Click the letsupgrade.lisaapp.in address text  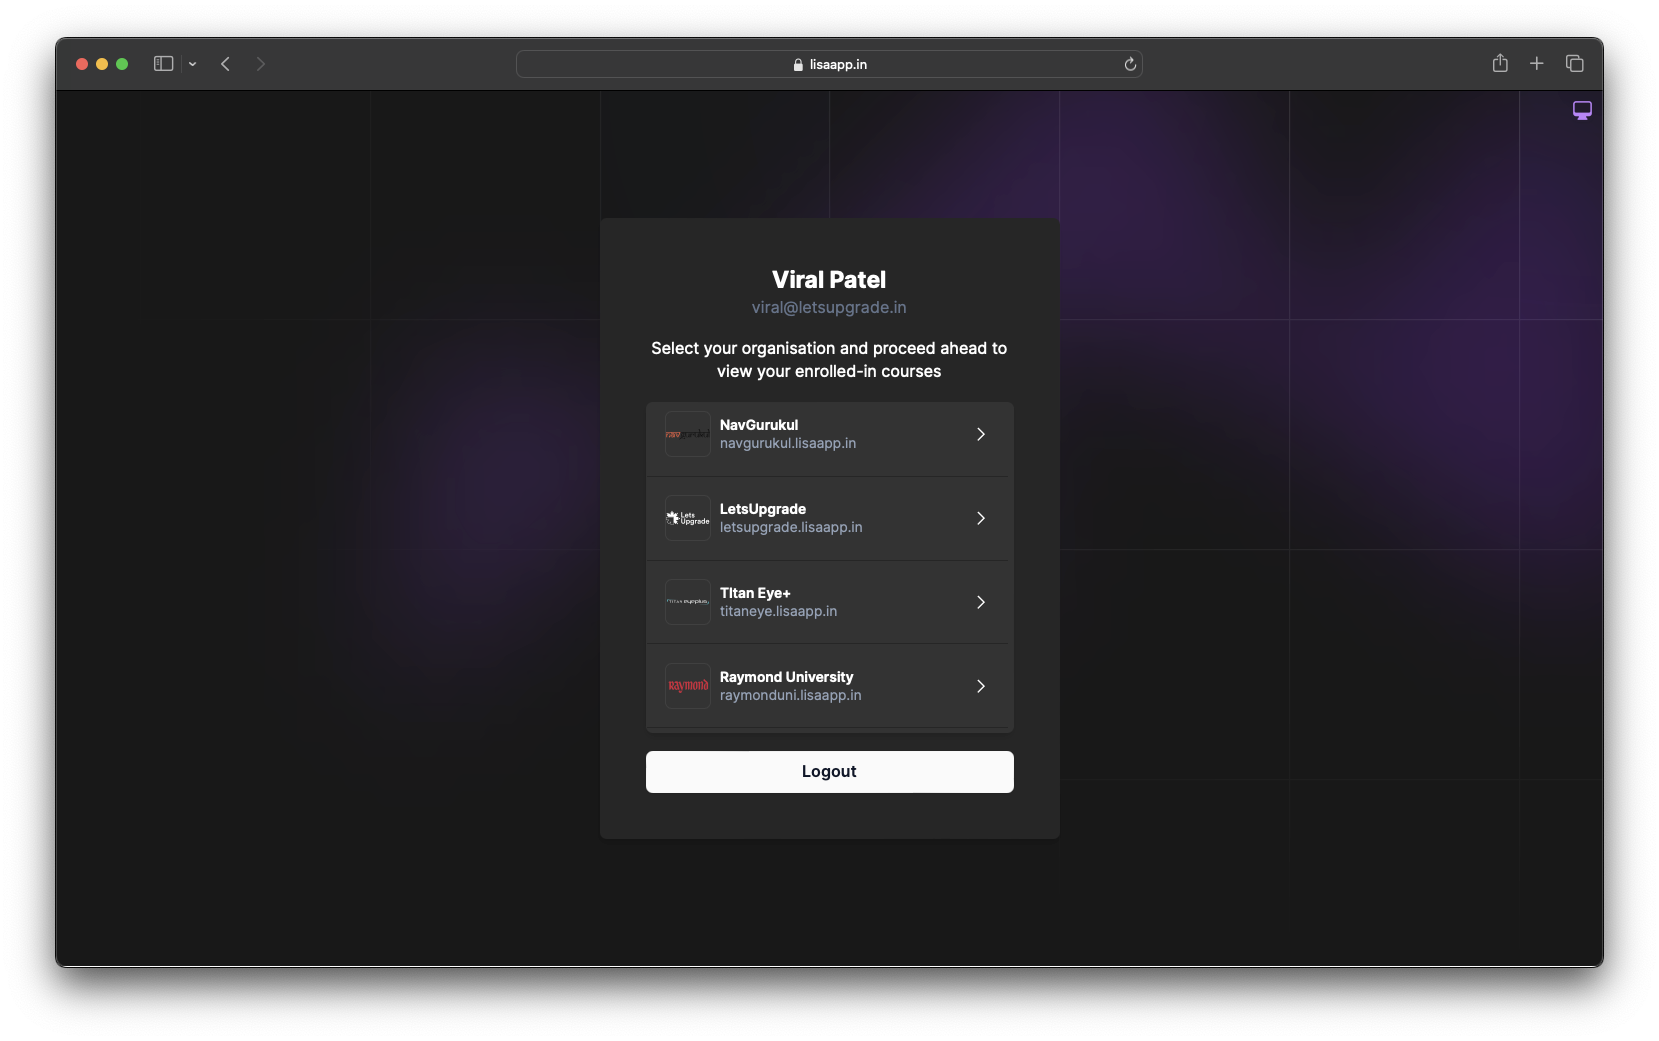[x=791, y=527]
